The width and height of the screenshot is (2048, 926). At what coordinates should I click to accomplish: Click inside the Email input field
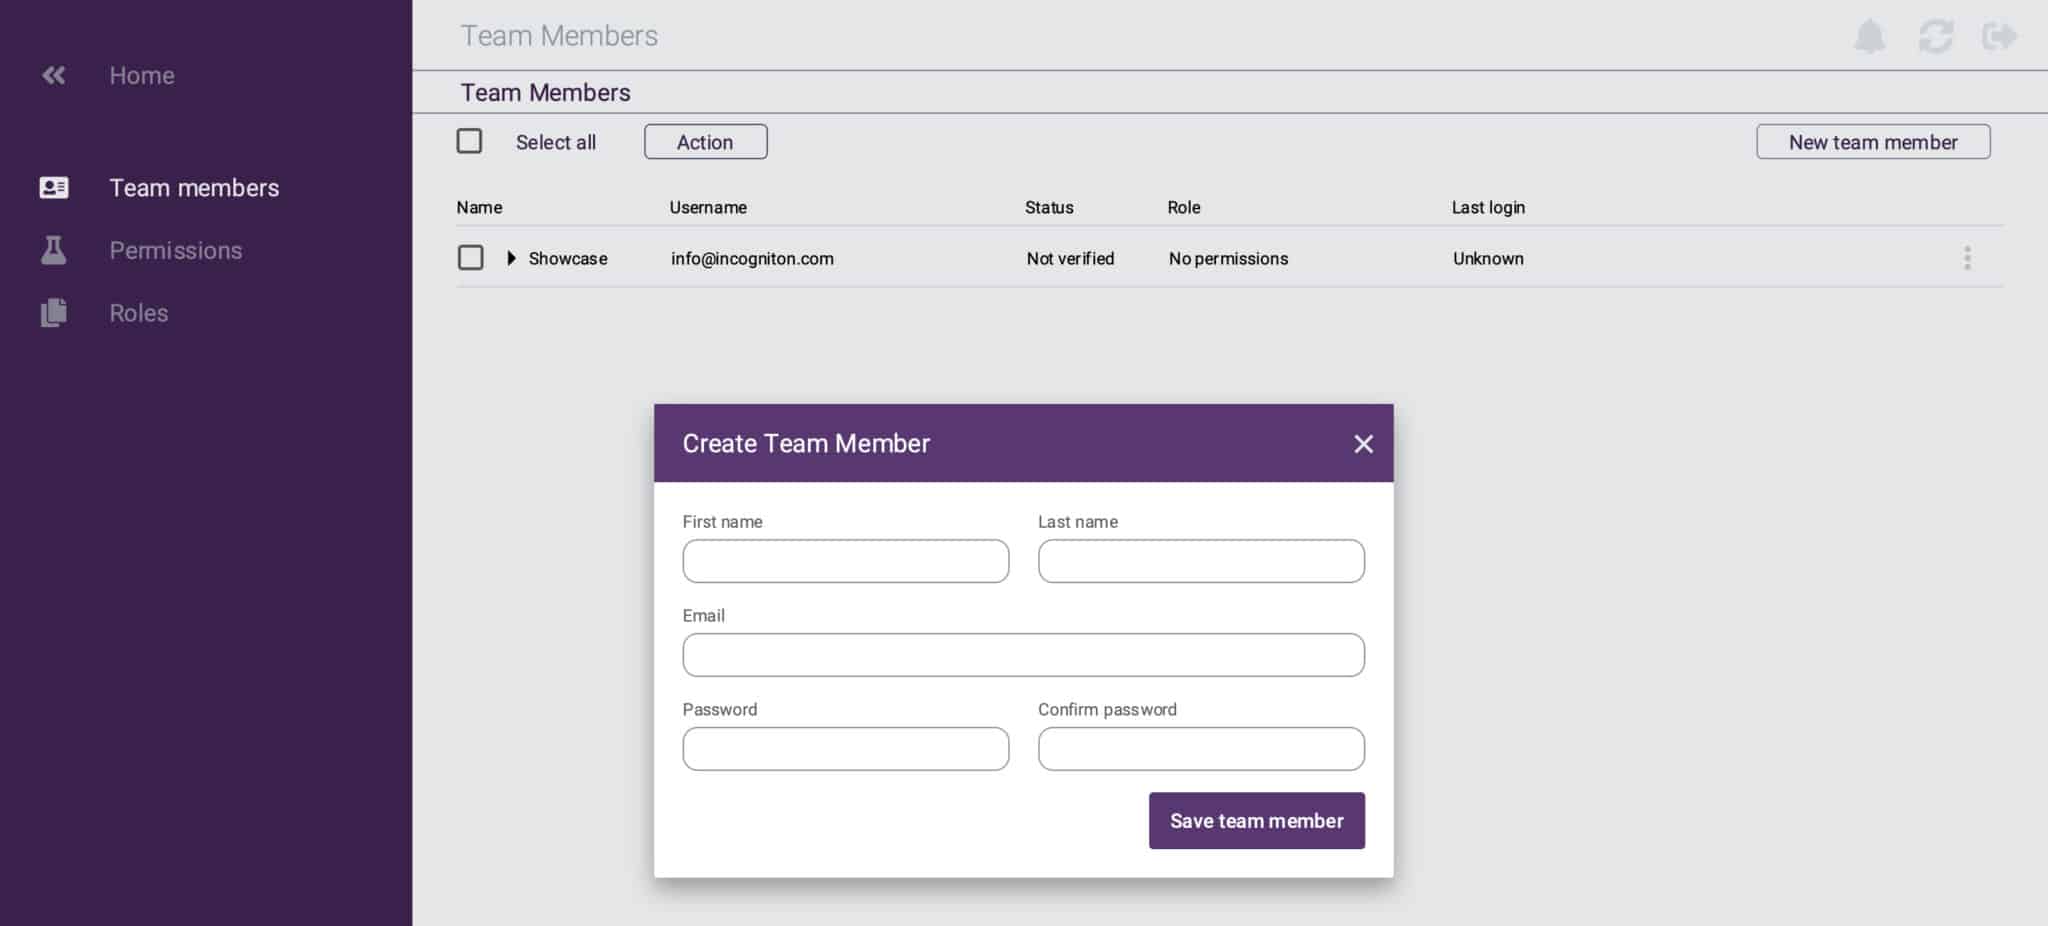[x=1022, y=654]
